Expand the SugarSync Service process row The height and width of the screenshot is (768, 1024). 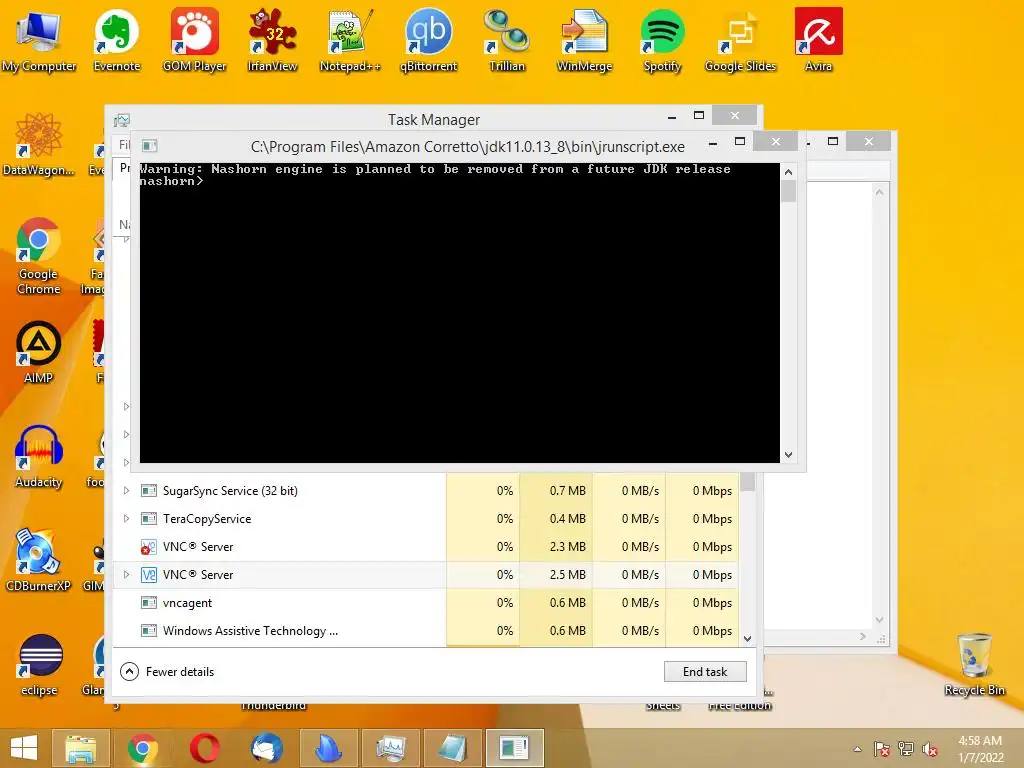tap(126, 490)
